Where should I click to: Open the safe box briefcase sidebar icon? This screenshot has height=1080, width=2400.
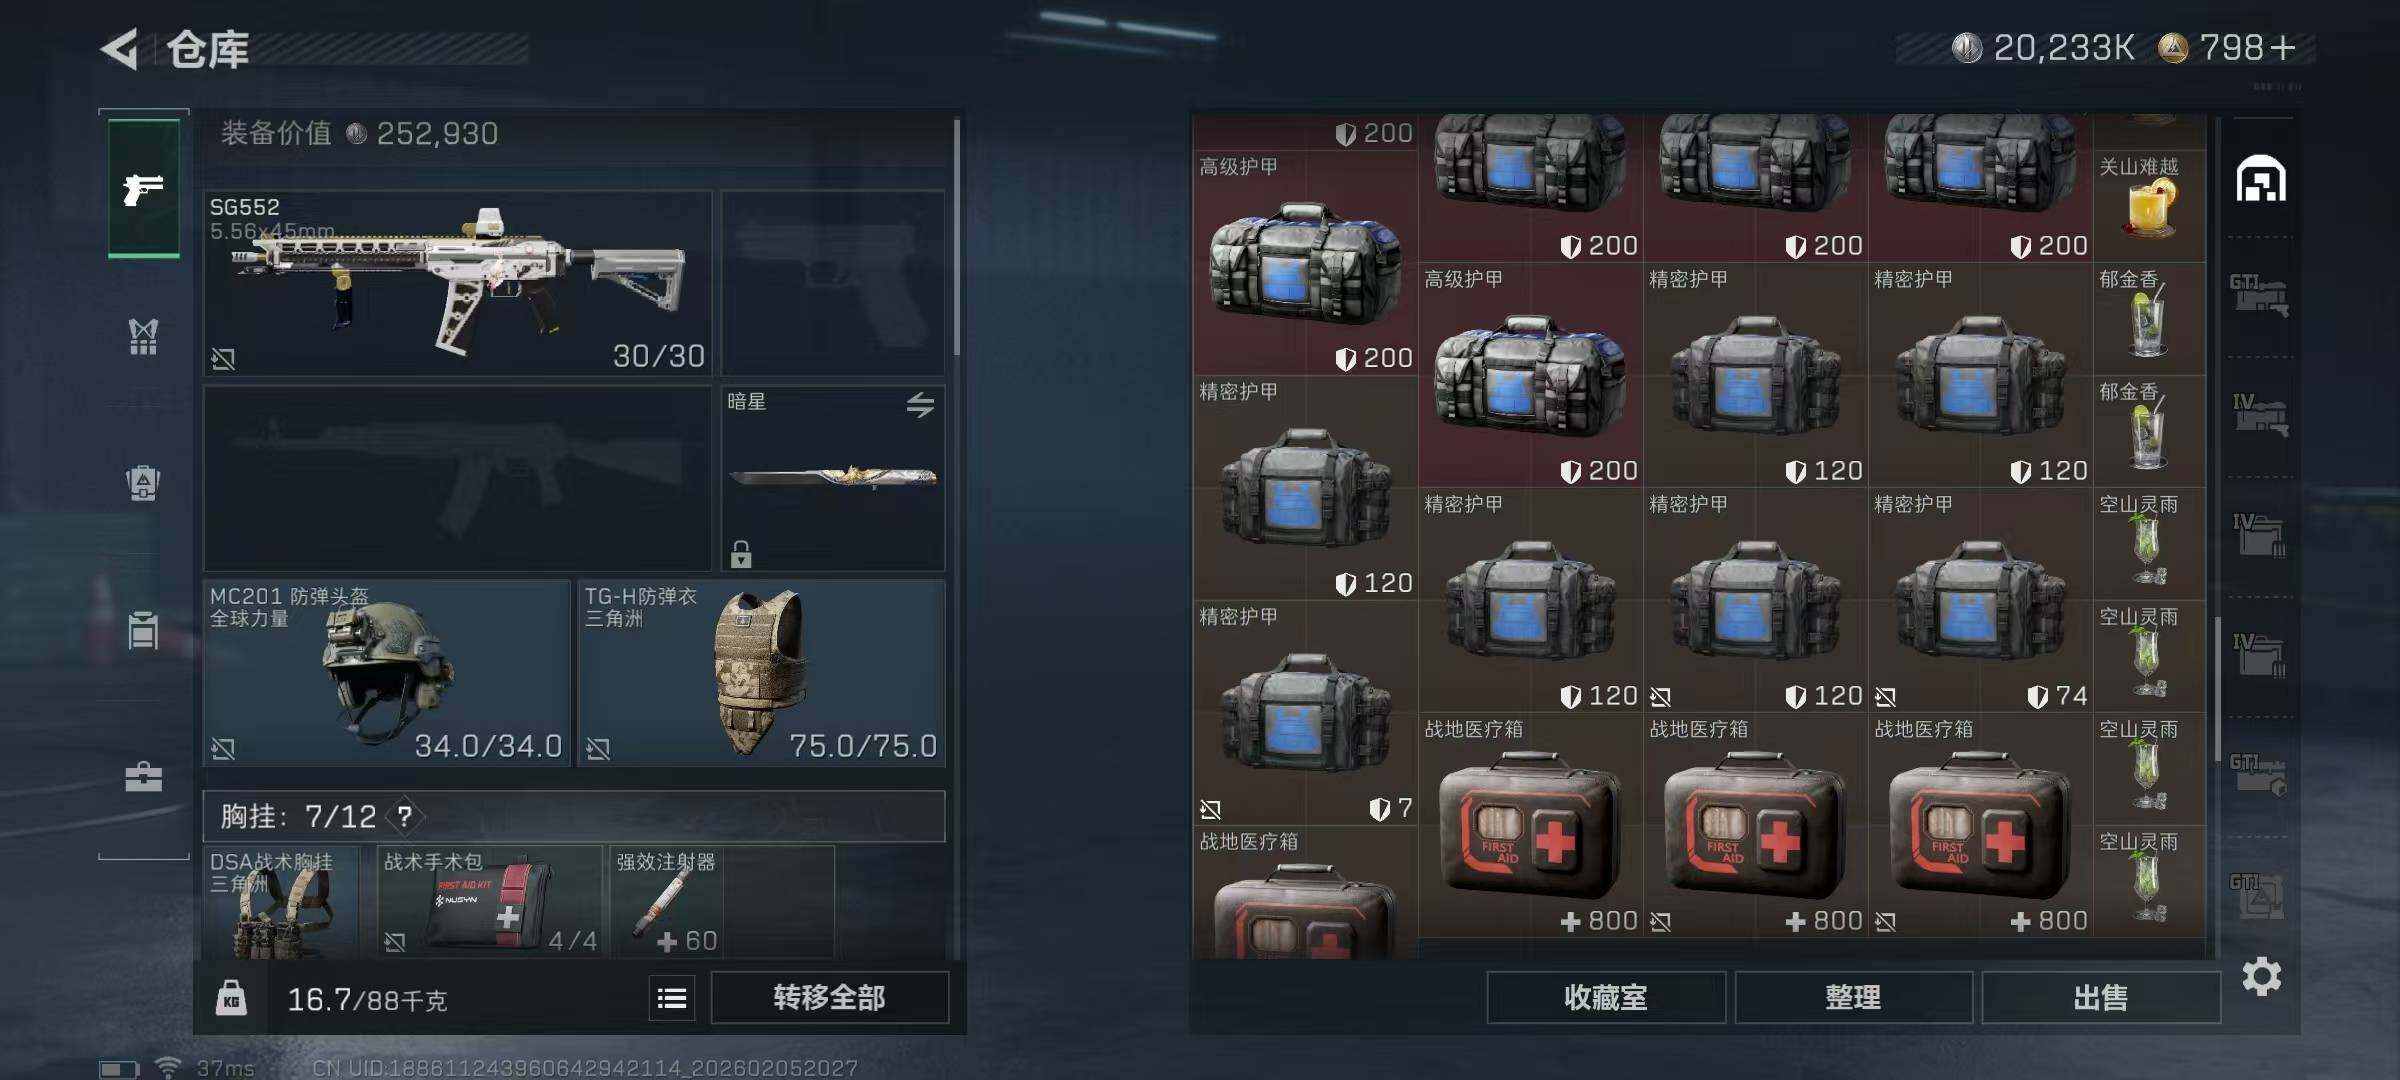pyautogui.click(x=143, y=777)
